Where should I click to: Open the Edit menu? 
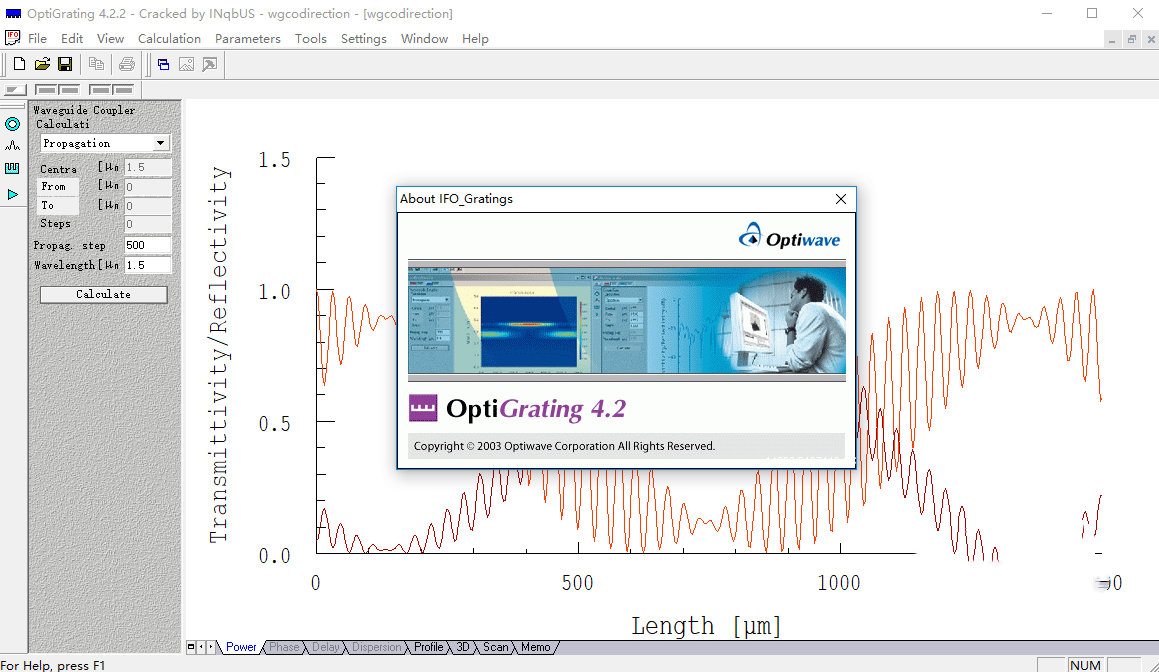[72, 38]
